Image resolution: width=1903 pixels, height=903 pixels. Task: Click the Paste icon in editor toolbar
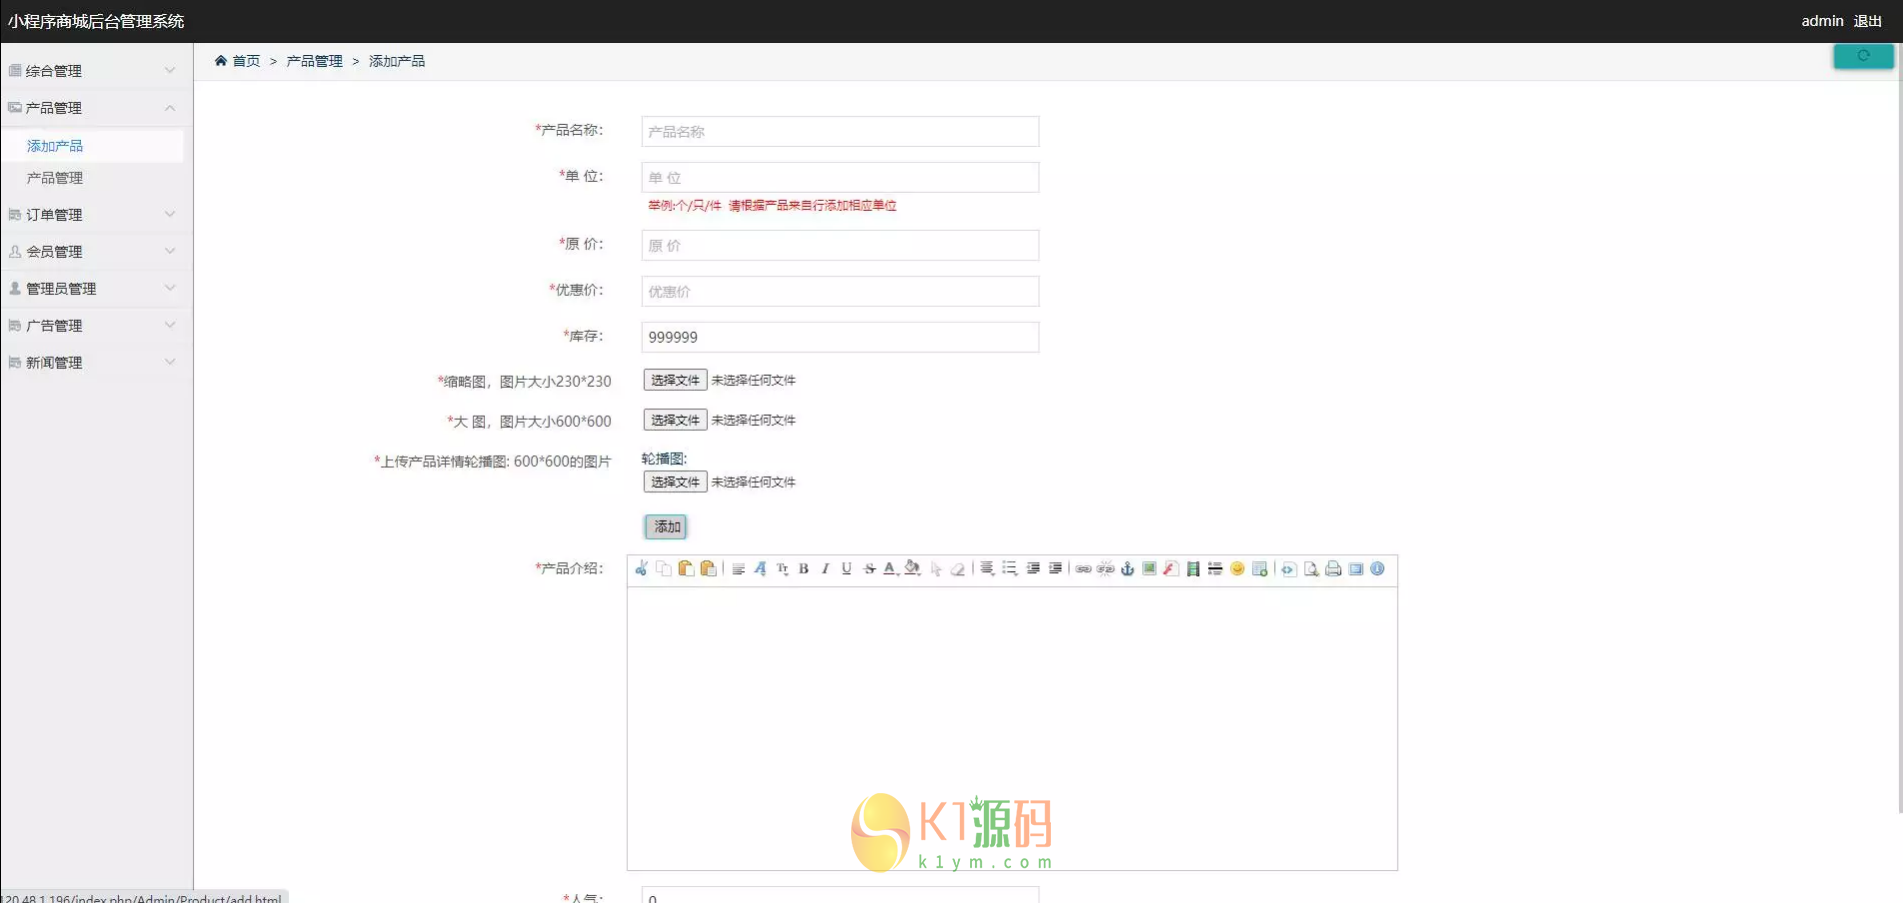(x=686, y=569)
